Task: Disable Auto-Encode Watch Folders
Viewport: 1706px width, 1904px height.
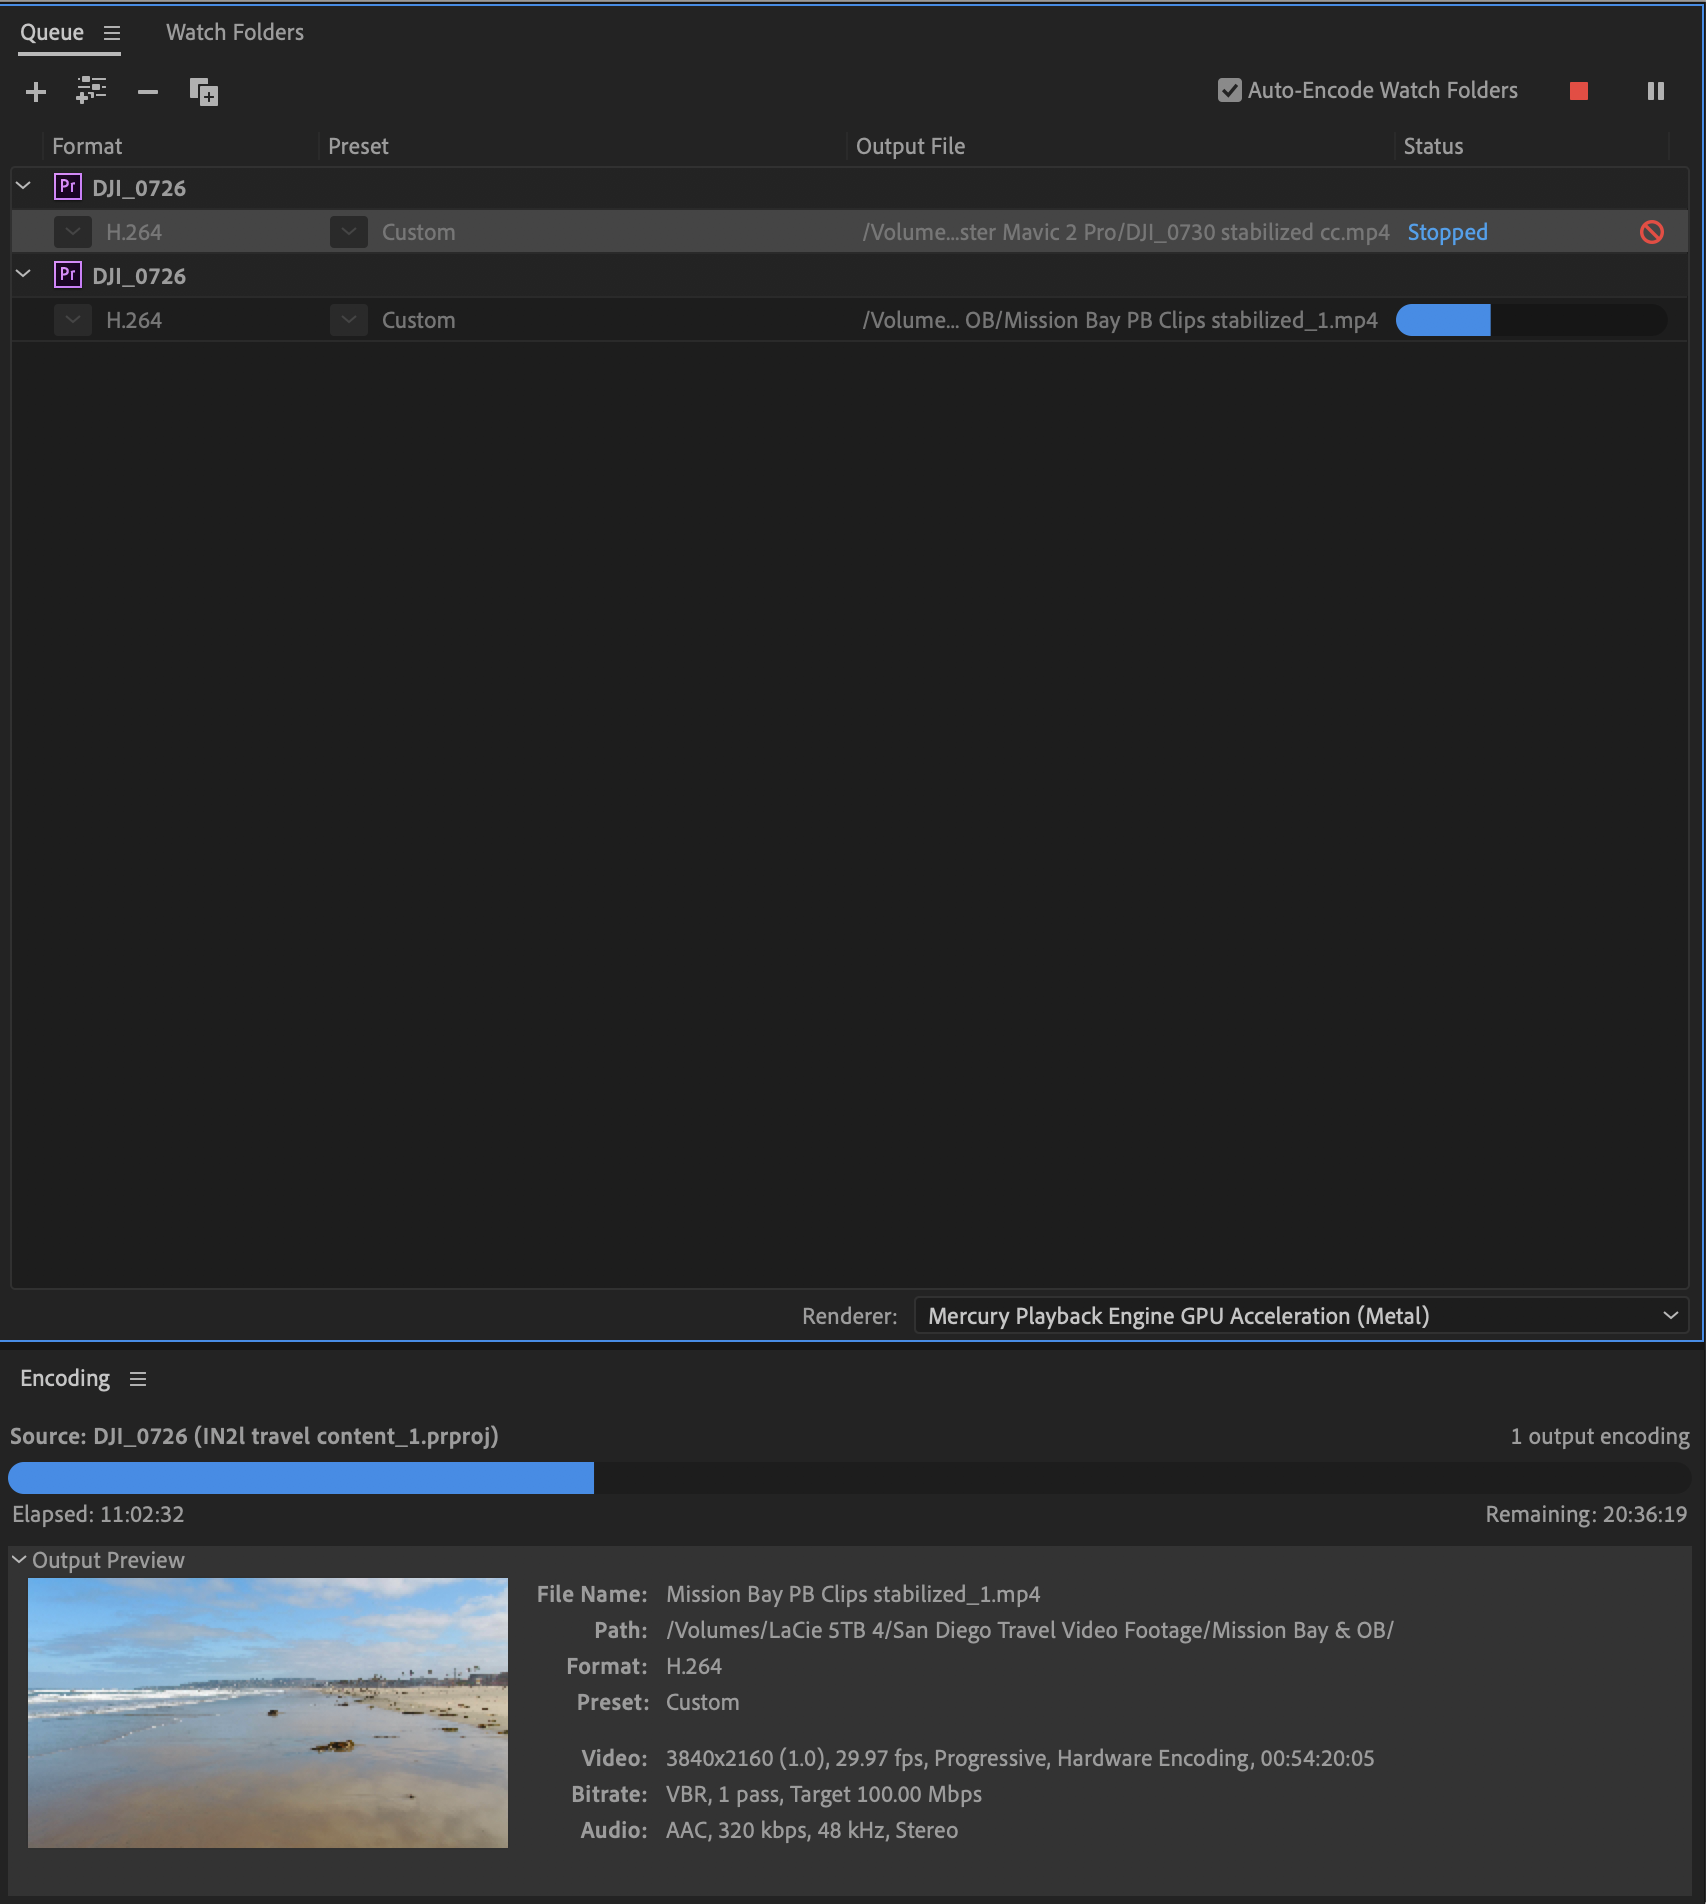Action: coord(1229,89)
